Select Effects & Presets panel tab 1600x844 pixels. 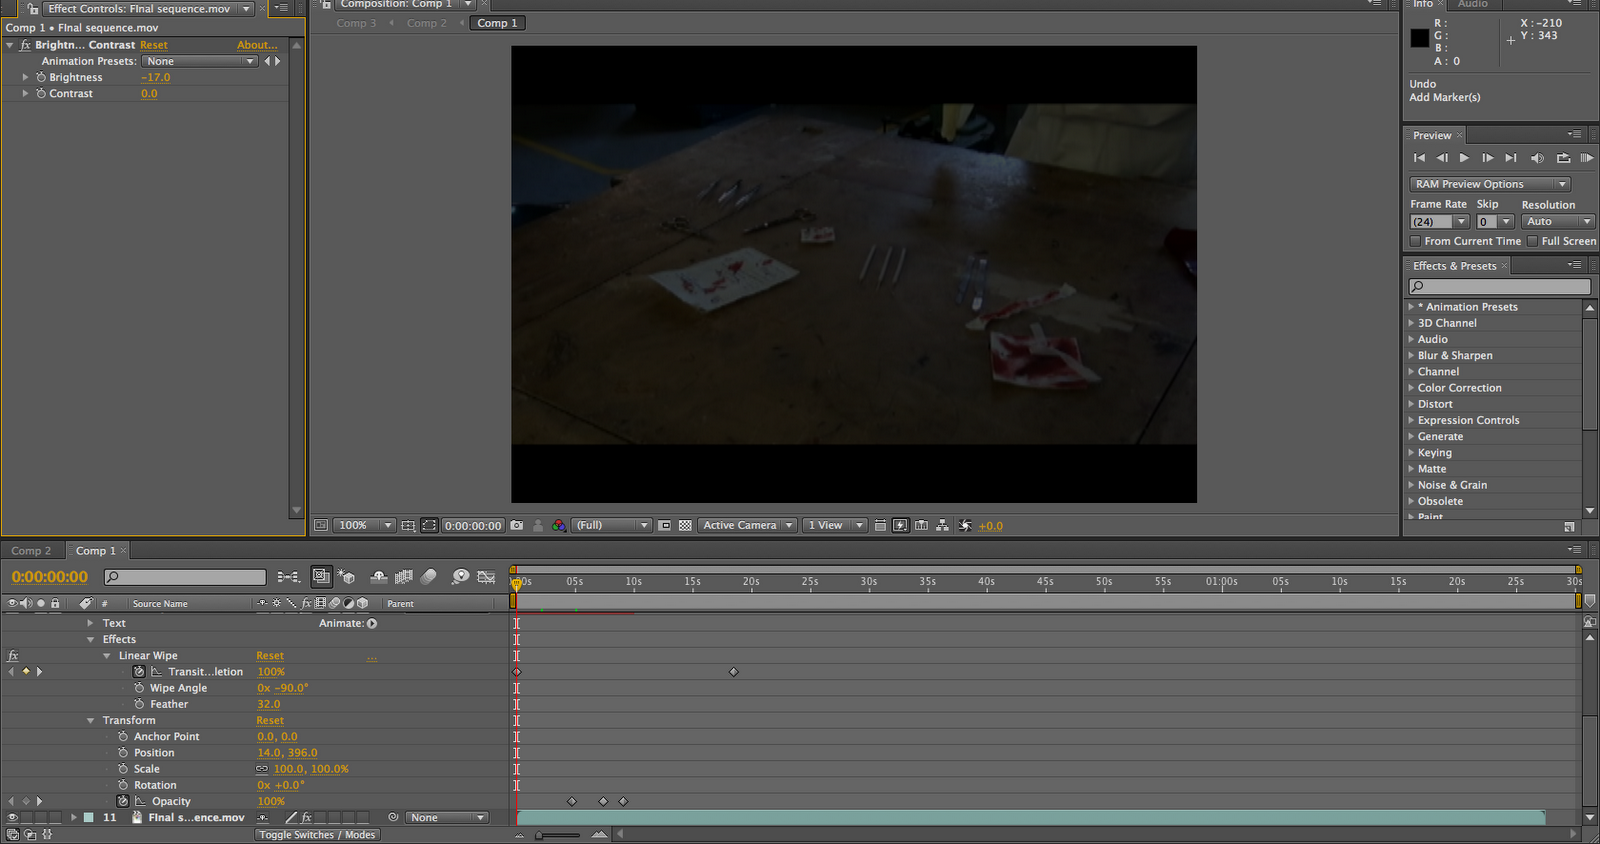point(1454,266)
